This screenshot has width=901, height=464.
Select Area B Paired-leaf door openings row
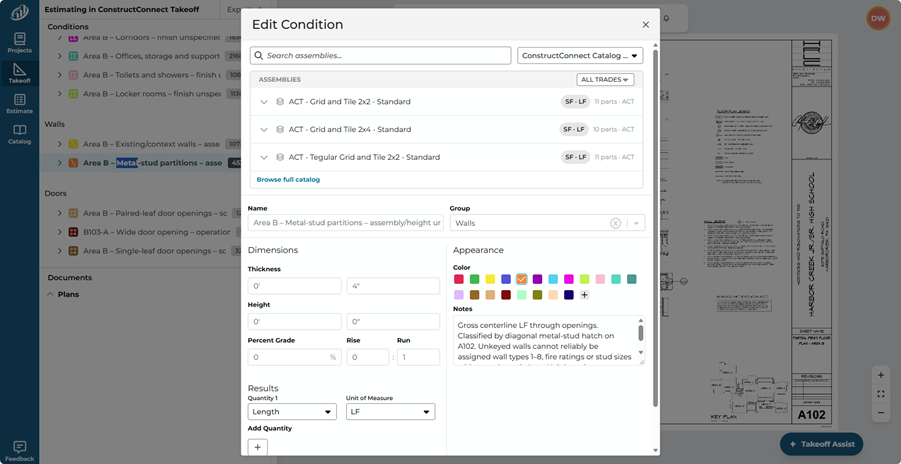pos(140,213)
